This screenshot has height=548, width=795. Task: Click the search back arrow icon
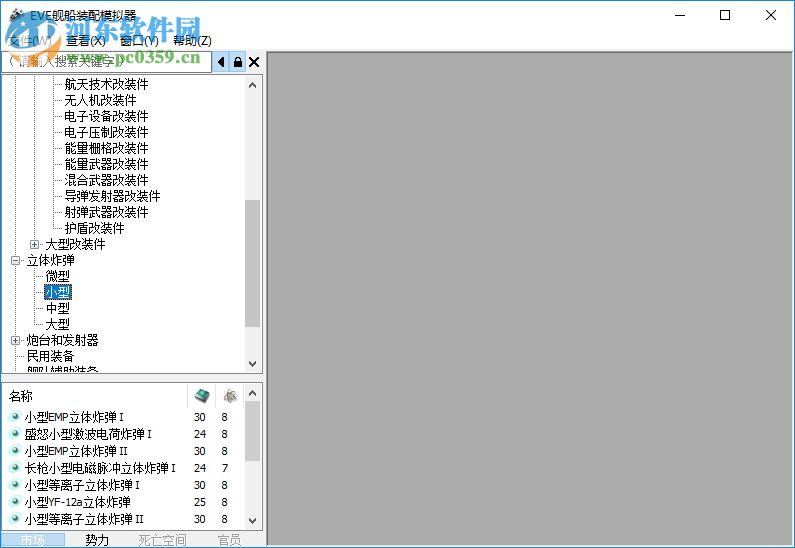coord(221,62)
